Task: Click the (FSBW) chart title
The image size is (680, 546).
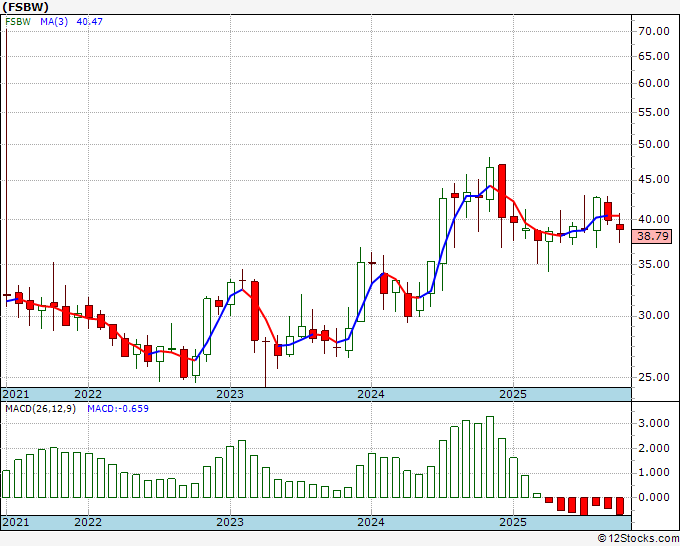Action: tap(26, 7)
